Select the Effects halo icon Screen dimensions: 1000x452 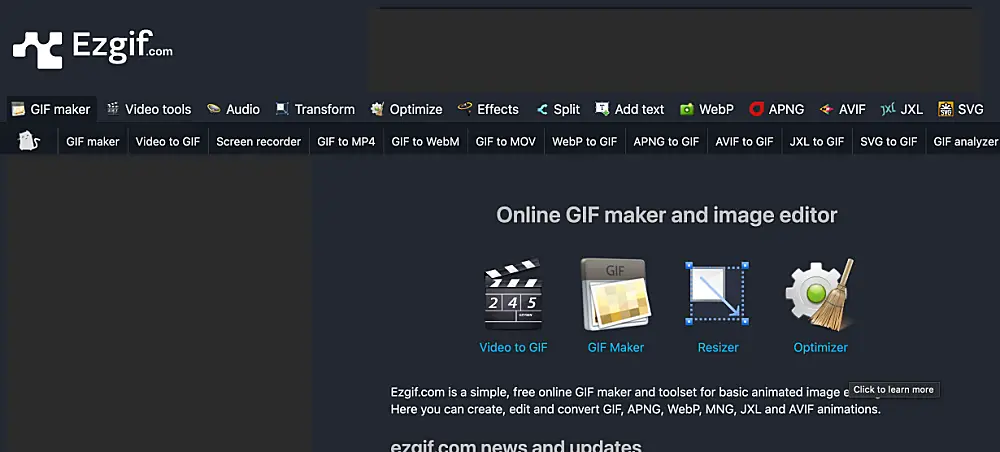tap(465, 108)
